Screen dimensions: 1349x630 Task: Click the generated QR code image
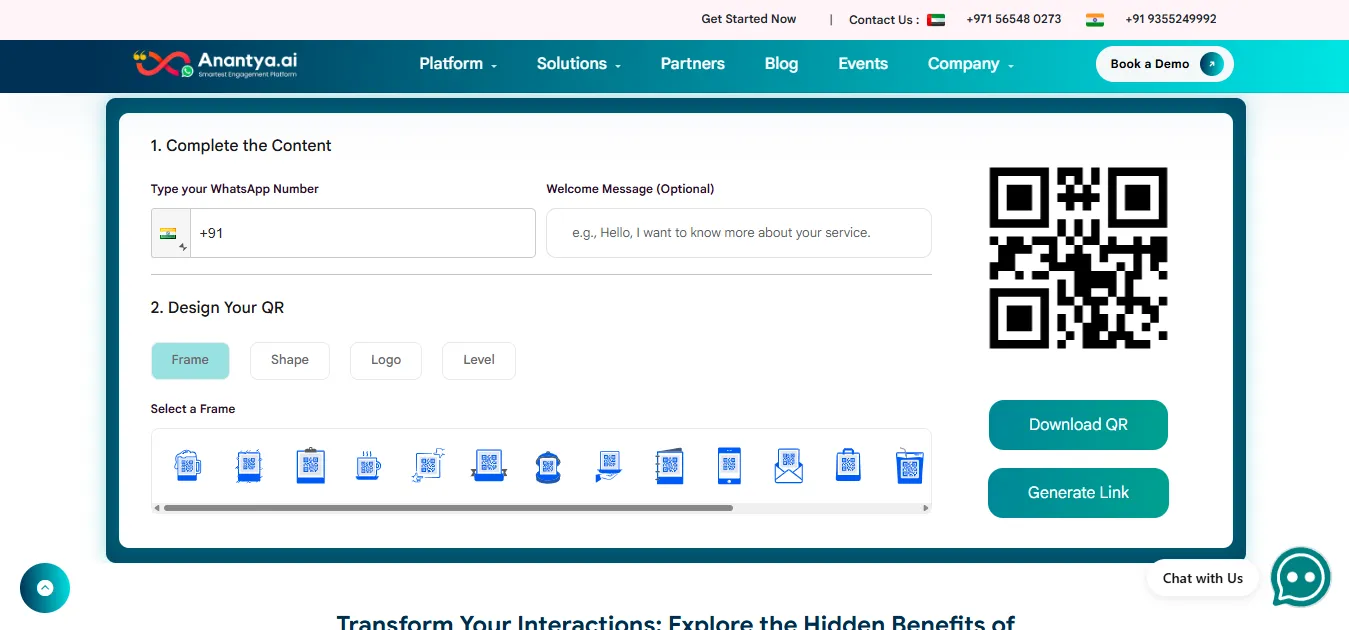tap(1078, 258)
